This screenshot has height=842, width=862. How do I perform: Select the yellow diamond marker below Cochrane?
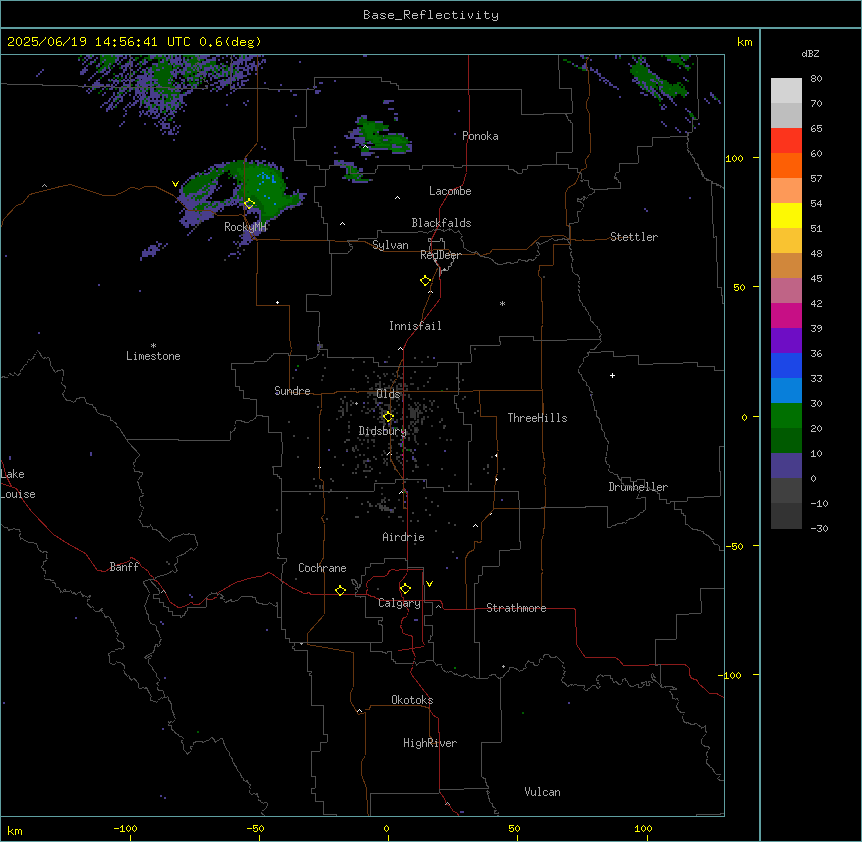click(x=340, y=590)
